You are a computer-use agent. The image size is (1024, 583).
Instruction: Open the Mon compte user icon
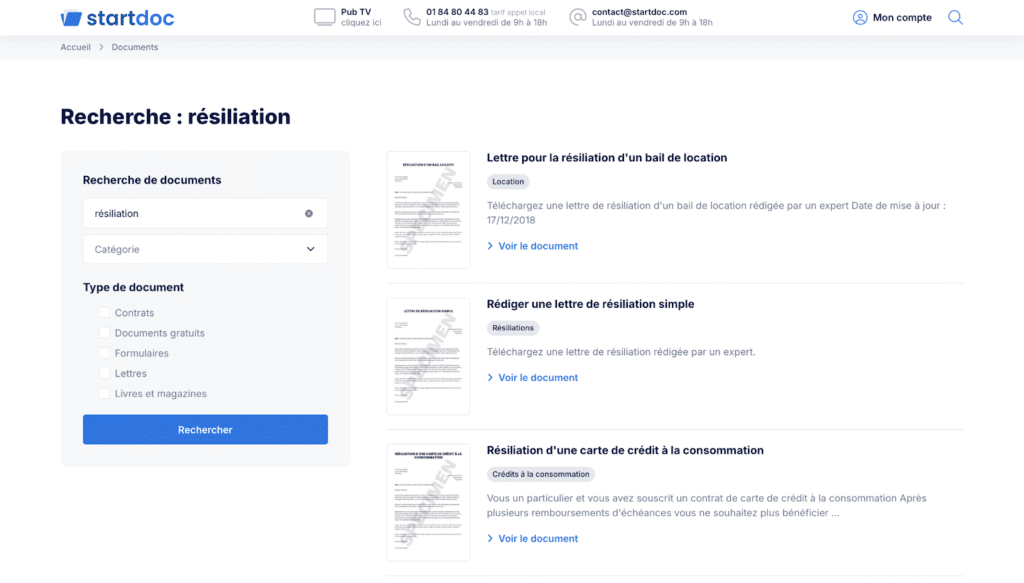click(860, 17)
